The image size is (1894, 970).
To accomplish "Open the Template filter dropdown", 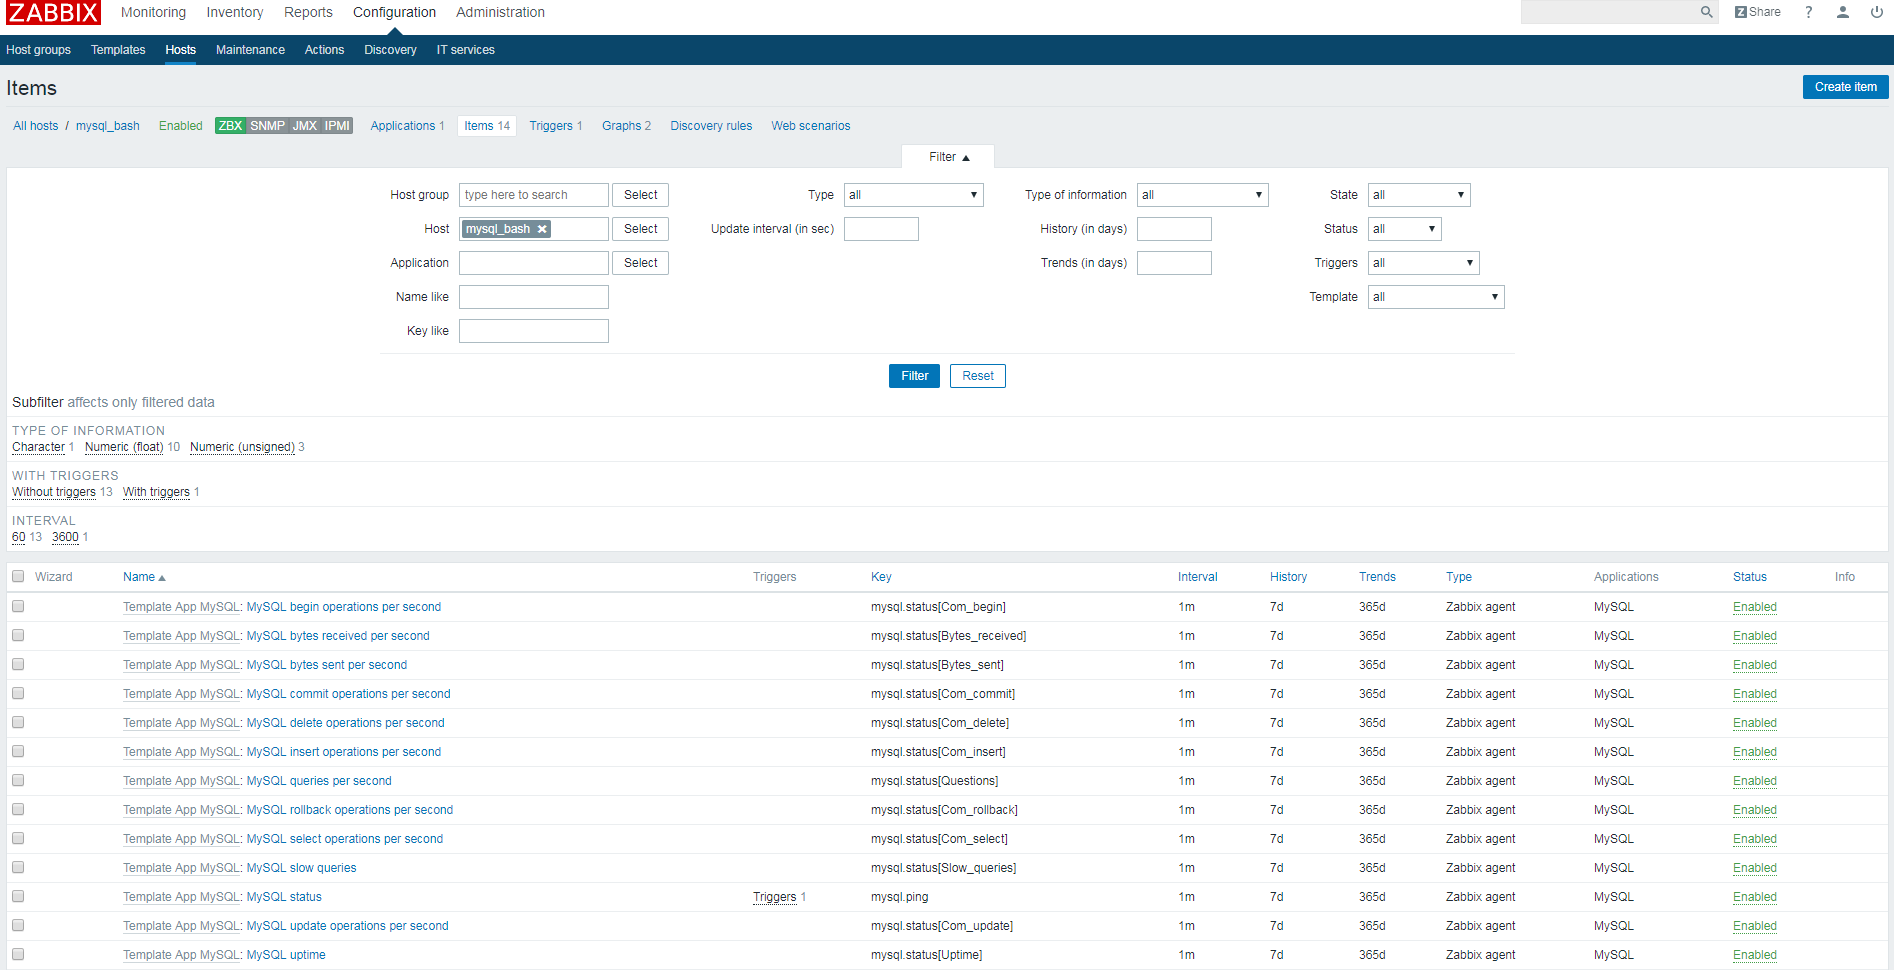I will (1436, 297).
